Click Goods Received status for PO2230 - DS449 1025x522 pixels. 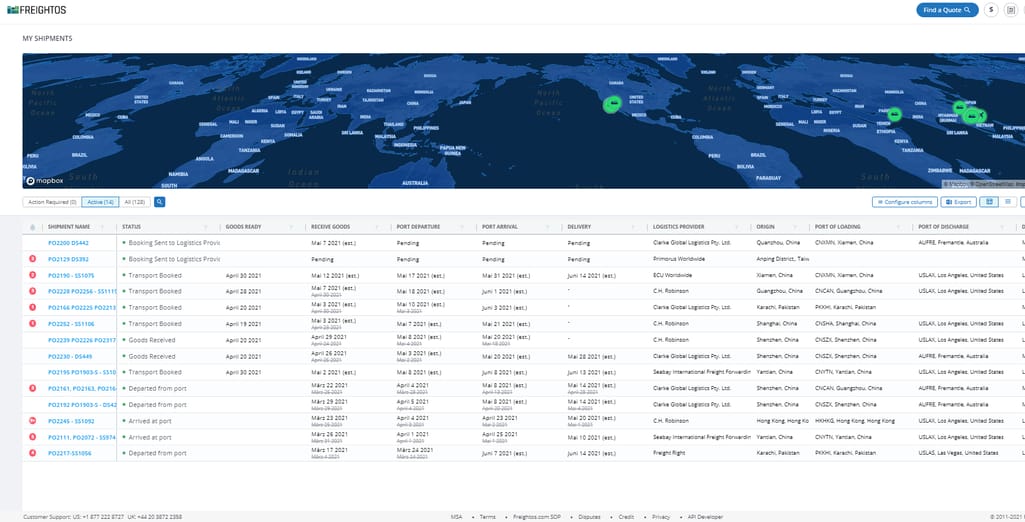click(x=152, y=357)
